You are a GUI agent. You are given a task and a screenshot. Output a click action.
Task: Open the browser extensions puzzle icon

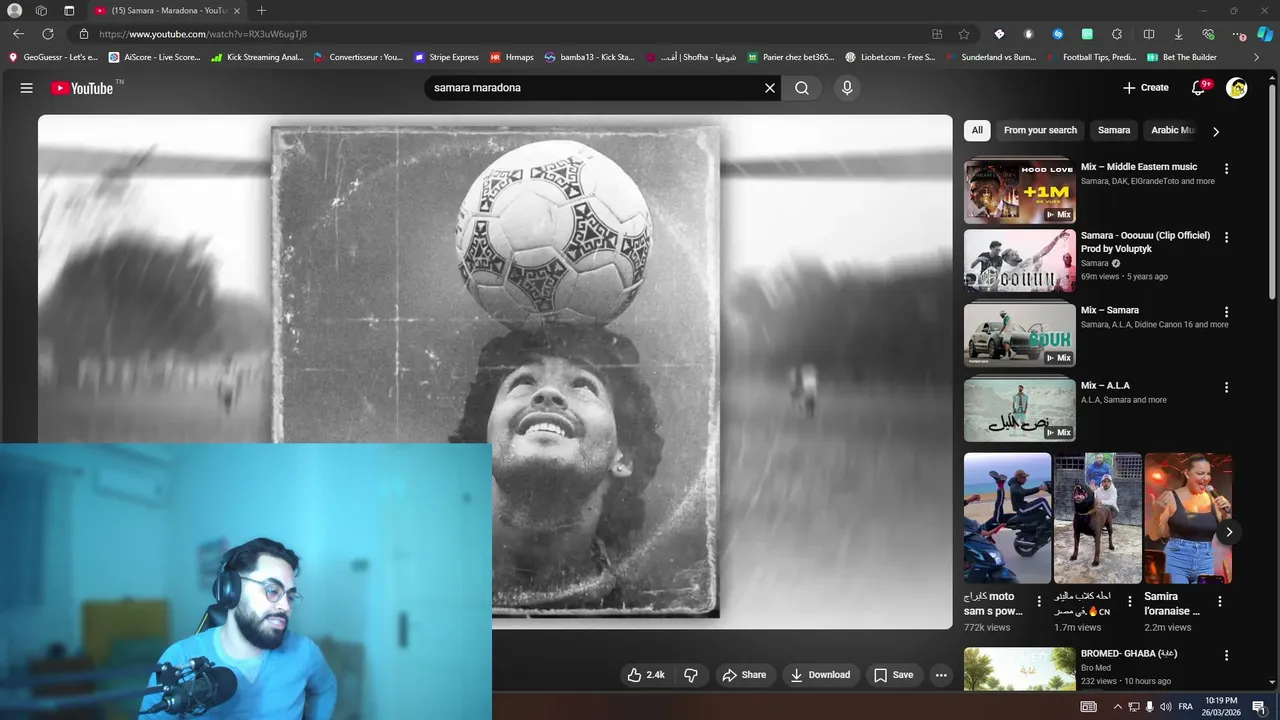click(x=1118, y=34)
